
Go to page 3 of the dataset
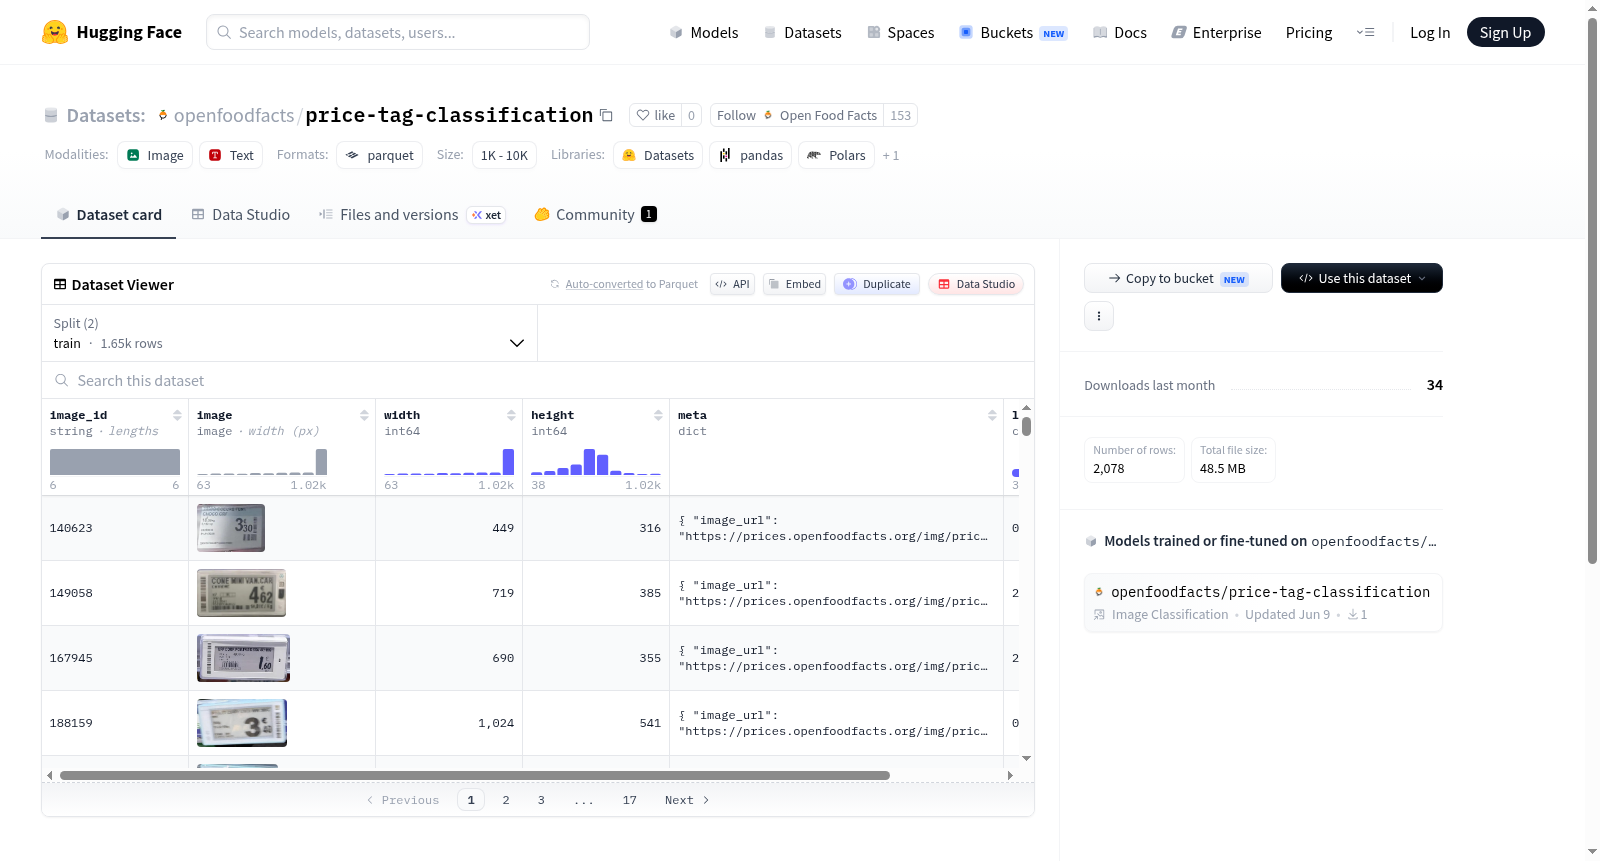[541, 800]
